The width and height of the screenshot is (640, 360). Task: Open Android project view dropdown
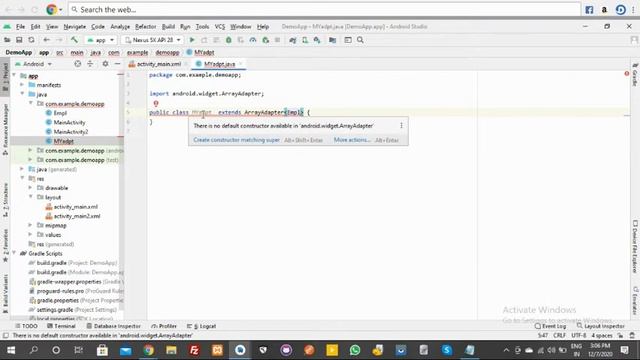(33, 64)
